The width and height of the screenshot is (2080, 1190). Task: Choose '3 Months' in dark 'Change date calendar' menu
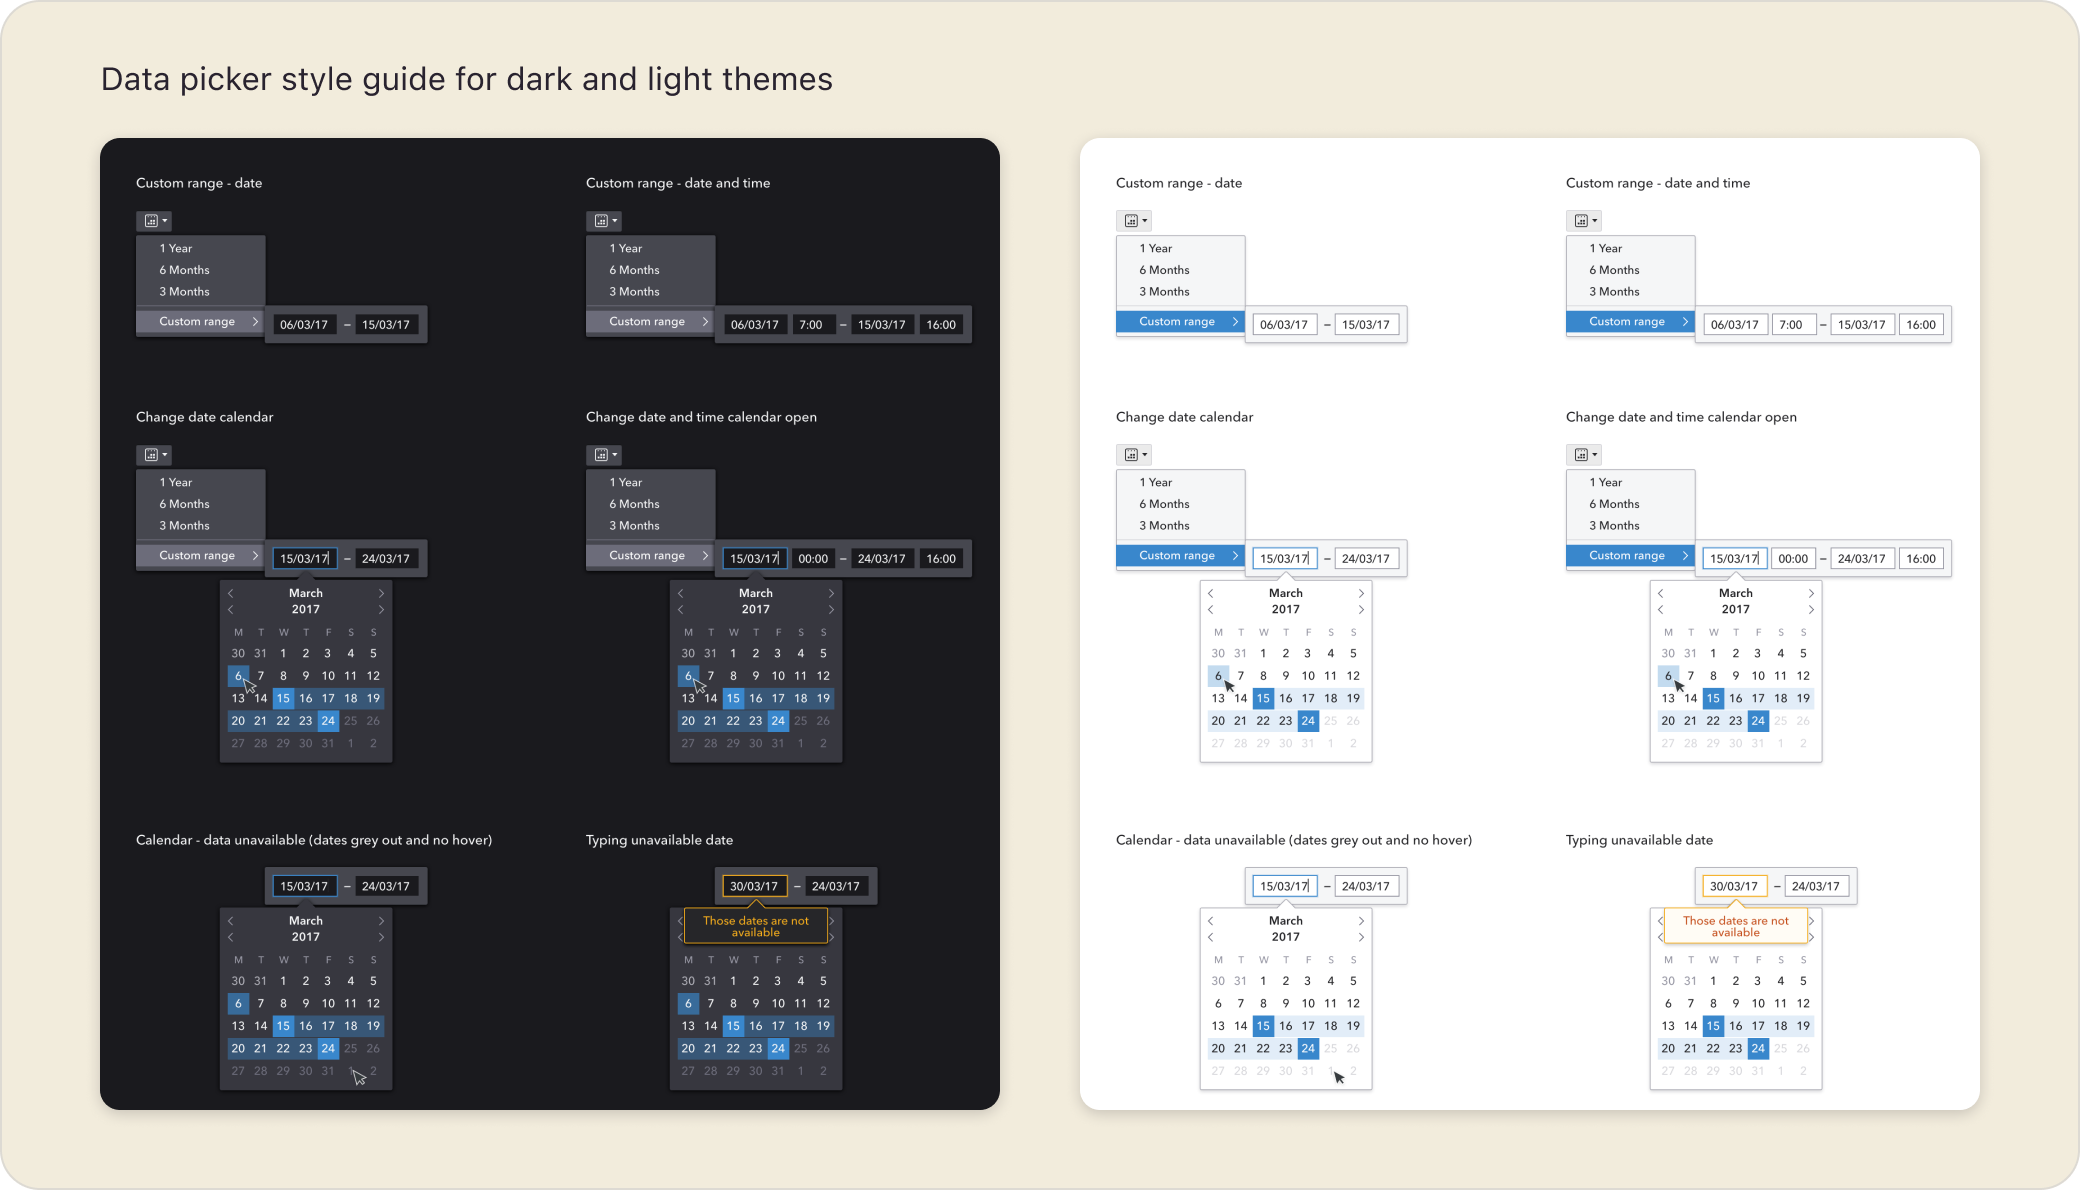pos(201,526)
